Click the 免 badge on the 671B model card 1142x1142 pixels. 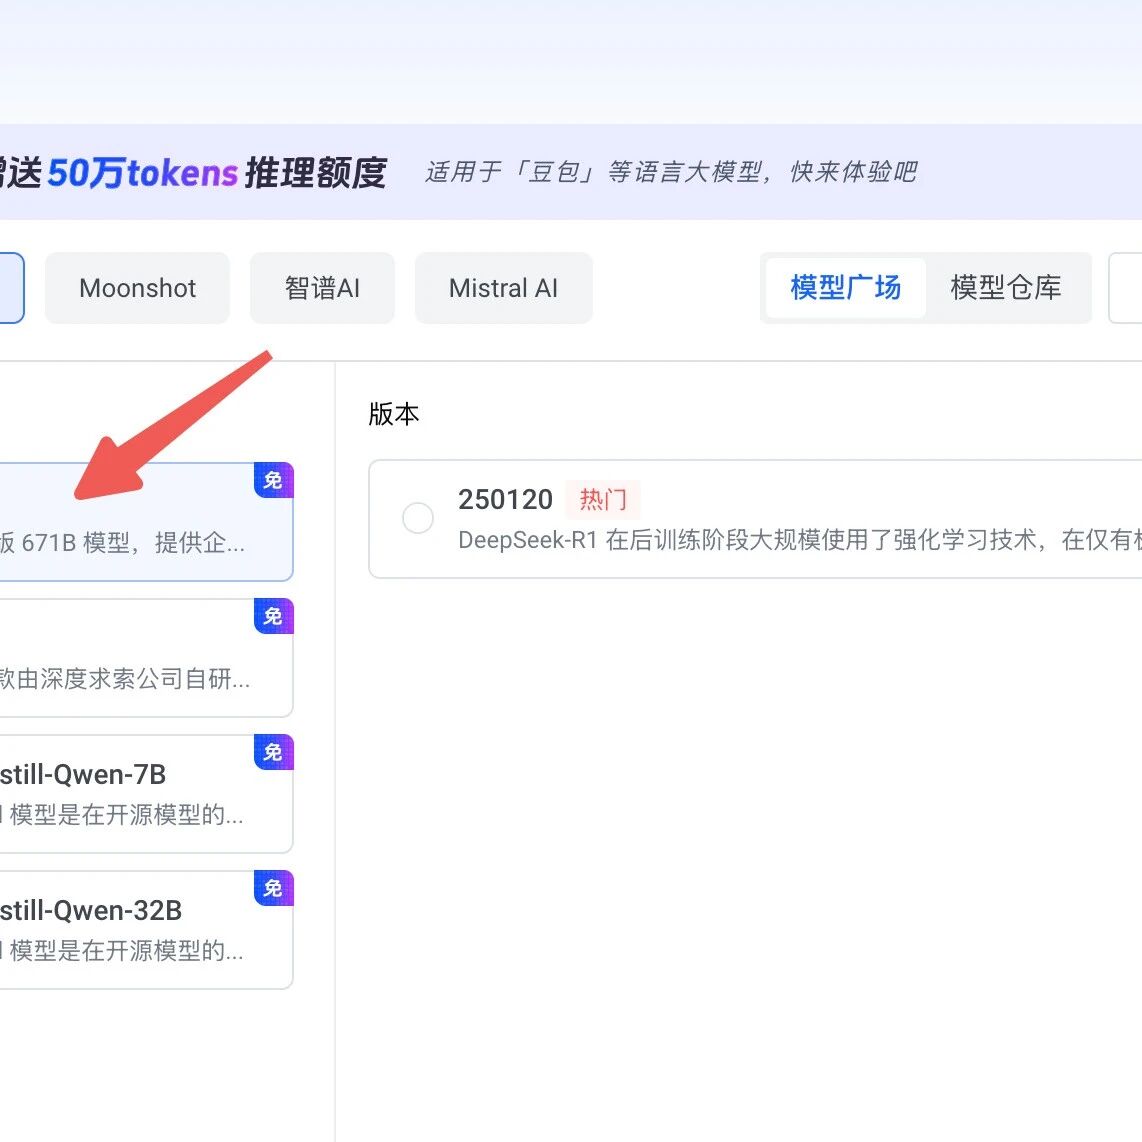pyautogui.click(x=273, y=481)
